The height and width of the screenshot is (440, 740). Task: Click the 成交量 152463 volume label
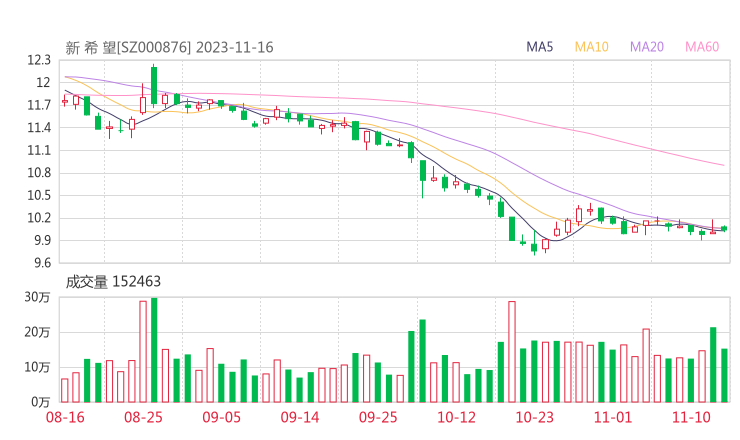click(x=113, y=281)
